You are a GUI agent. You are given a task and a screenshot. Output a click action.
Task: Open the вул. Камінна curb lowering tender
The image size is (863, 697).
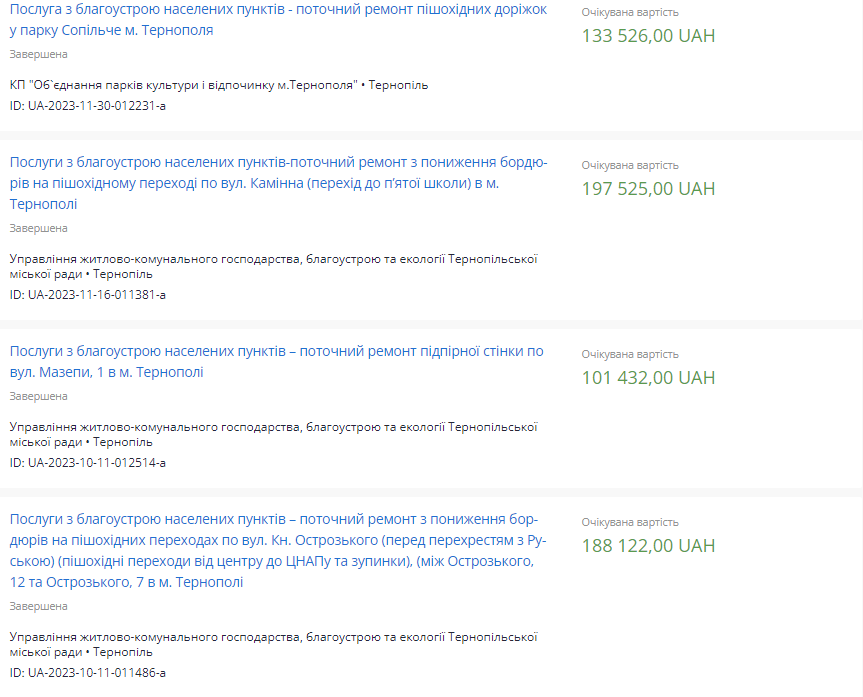(x=278, y=182)
